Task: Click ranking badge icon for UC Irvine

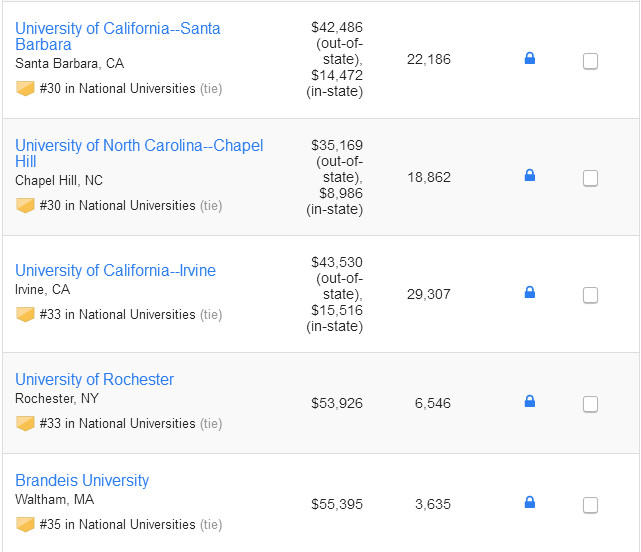Action: click(25, 314)
